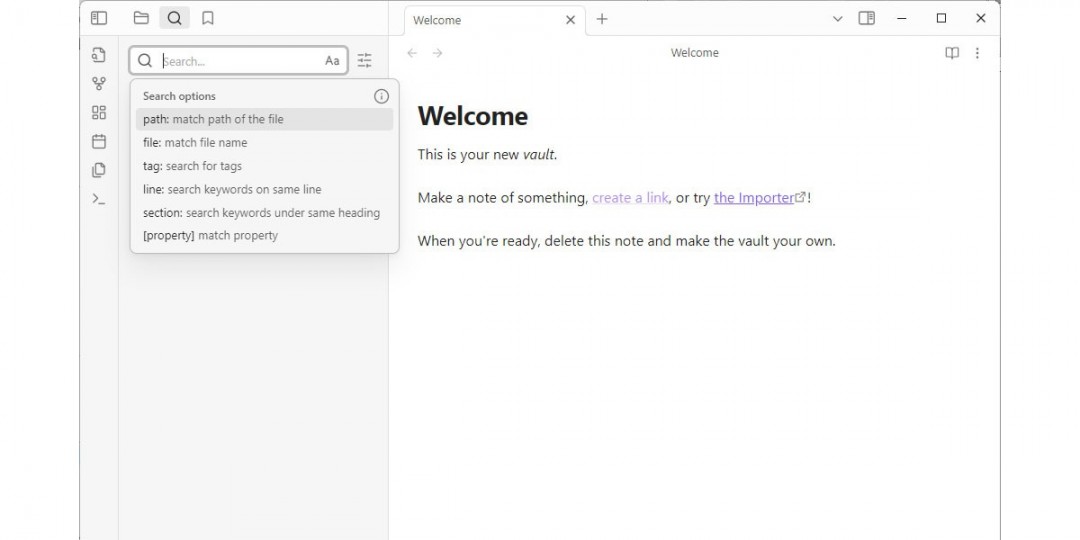
Task: Open the quick switcher from the ribbon
Action: (99, 55)
